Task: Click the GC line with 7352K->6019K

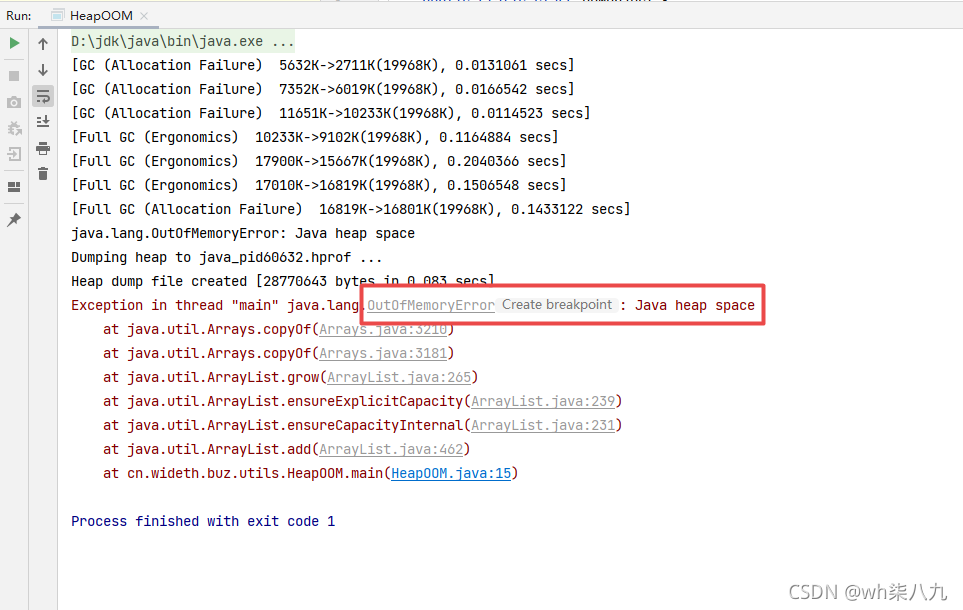Action: click(323, 89)
